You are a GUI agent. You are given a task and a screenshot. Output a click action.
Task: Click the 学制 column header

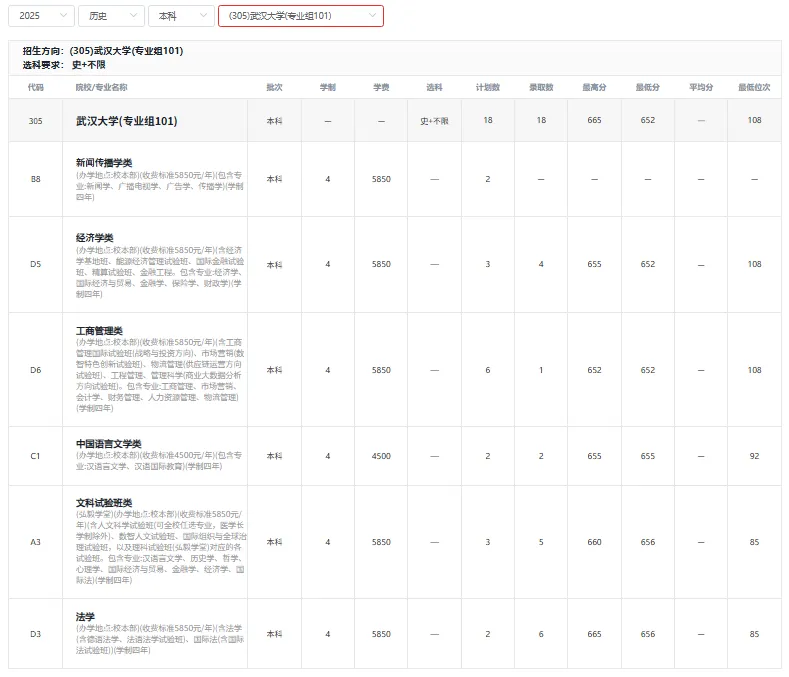tap(328, 87)
